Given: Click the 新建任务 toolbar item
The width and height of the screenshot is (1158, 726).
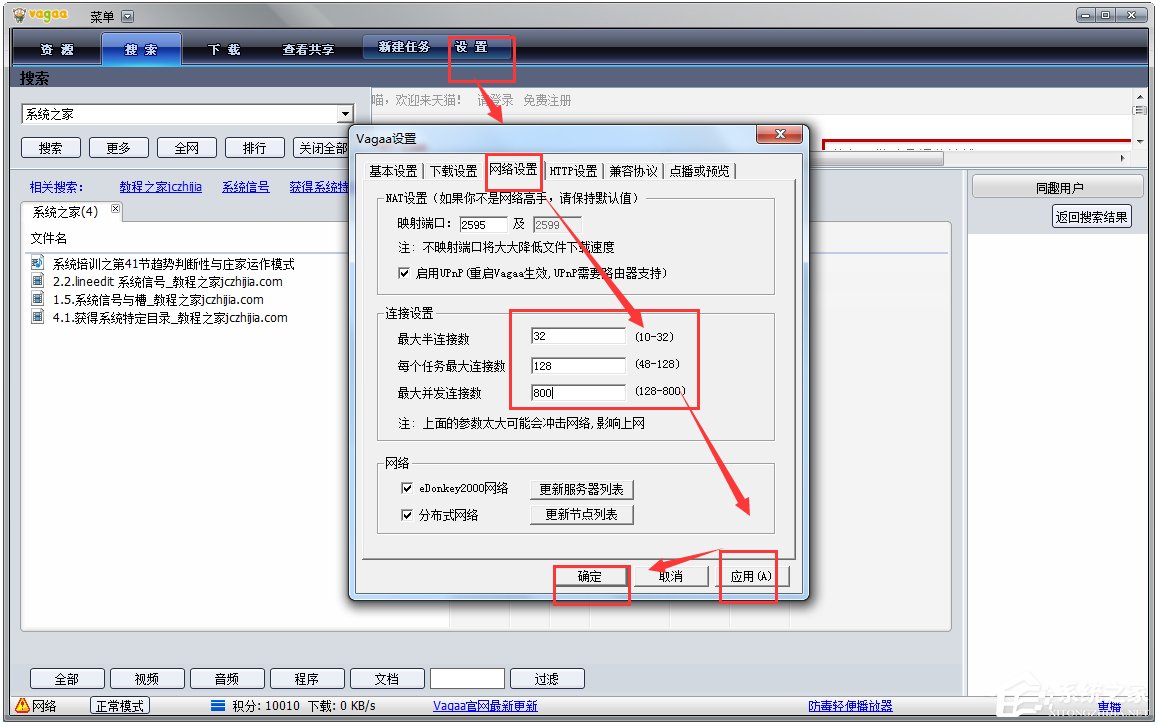Looking at the screenshot, I should coord(403,47).
